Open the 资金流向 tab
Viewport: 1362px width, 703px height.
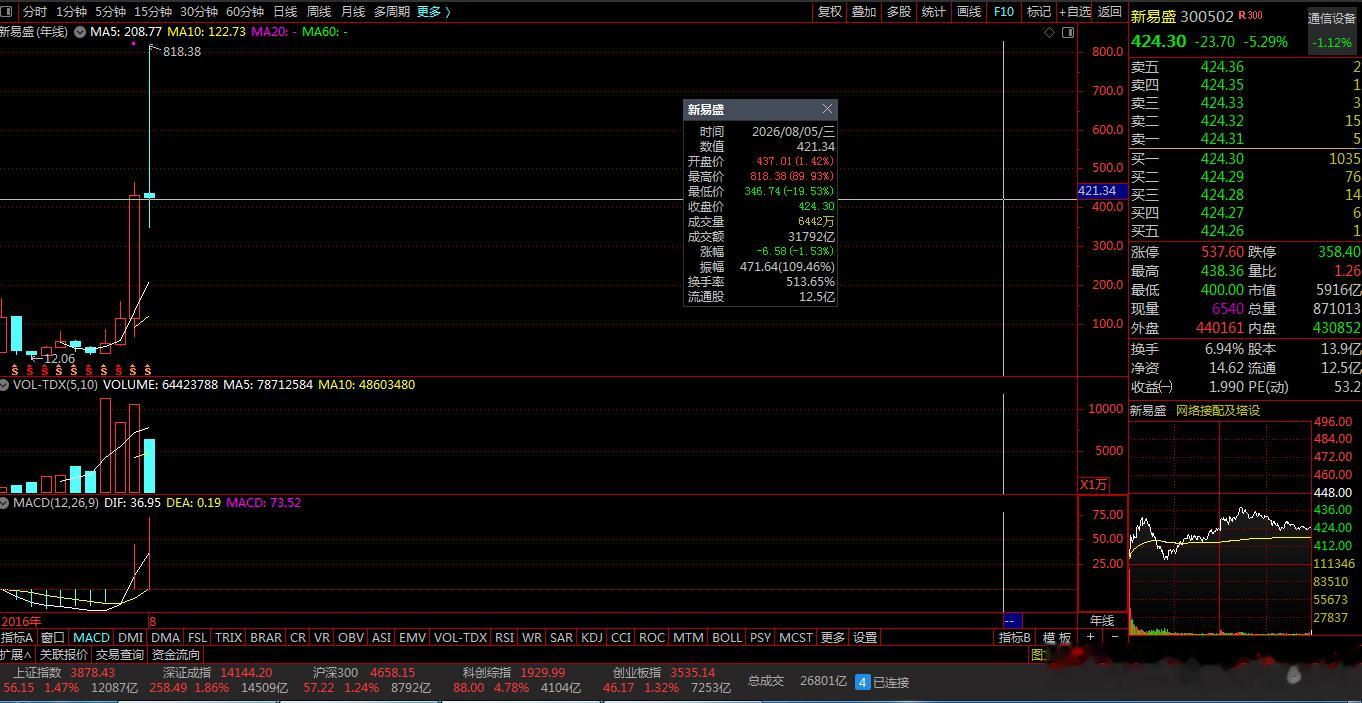point(176,654)
